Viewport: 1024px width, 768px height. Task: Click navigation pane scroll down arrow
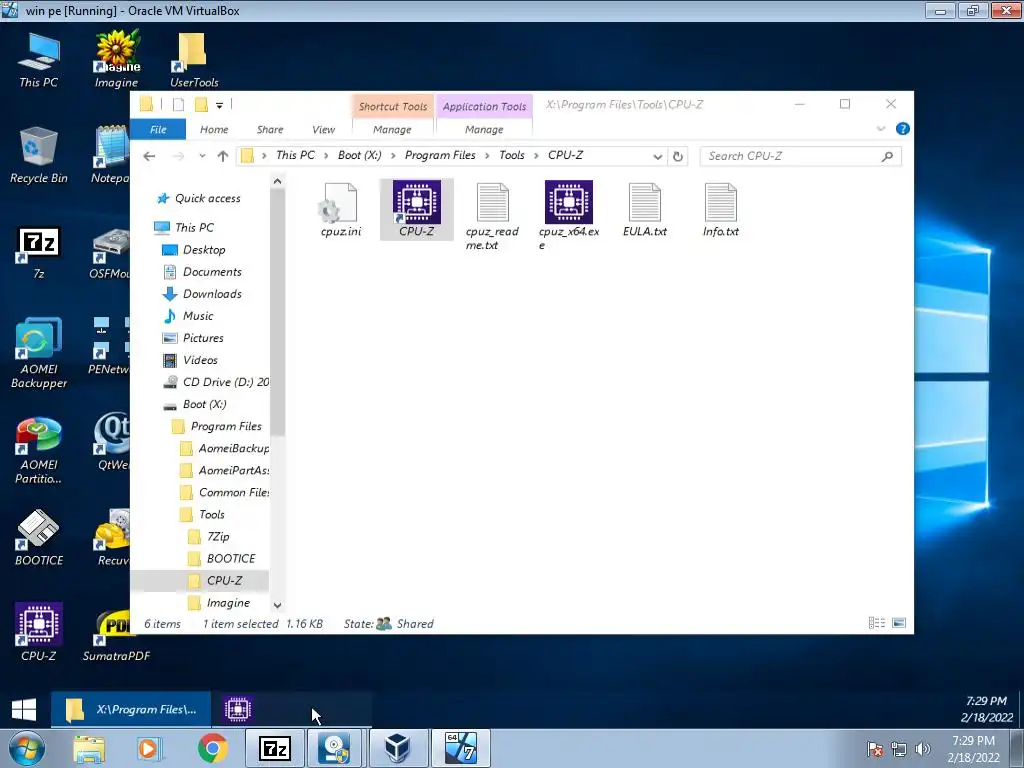click(x=278, y=605)
